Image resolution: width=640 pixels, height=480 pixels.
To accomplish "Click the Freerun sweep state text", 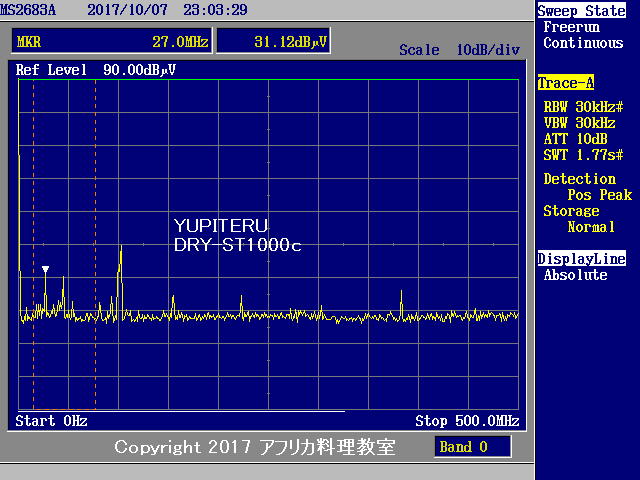I will [x=571, y=27].
